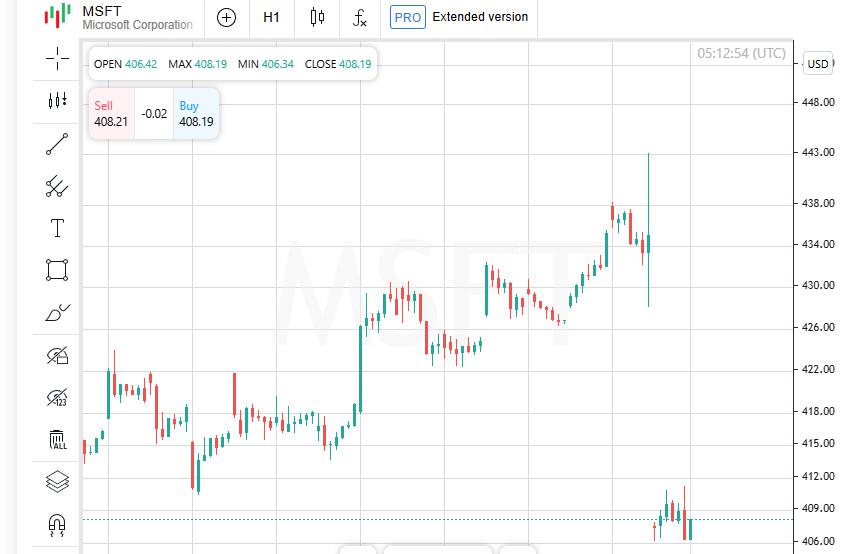Open the MSFT symbol selector

118,17
